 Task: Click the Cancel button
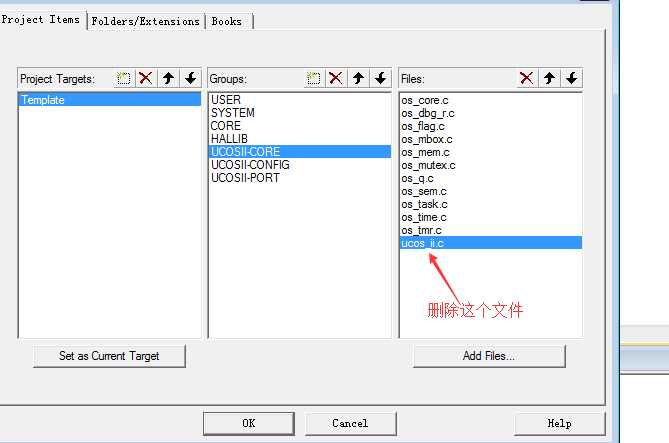pos(350,423)
